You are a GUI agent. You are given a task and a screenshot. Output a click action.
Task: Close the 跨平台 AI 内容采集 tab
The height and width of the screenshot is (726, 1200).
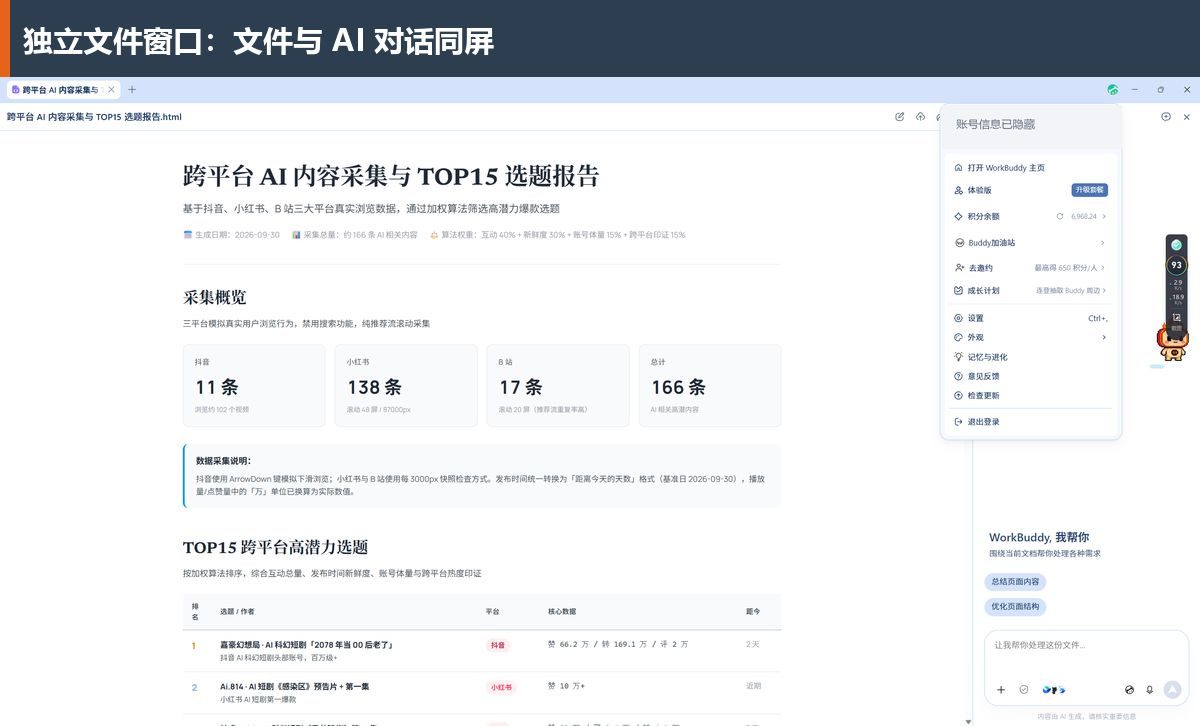(111, 90)
